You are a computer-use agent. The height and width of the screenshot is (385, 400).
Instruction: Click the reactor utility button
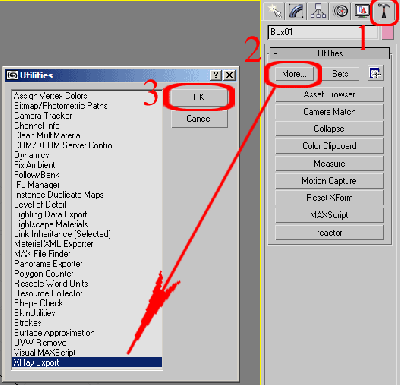pyautogui.click(x=329, y=232)
